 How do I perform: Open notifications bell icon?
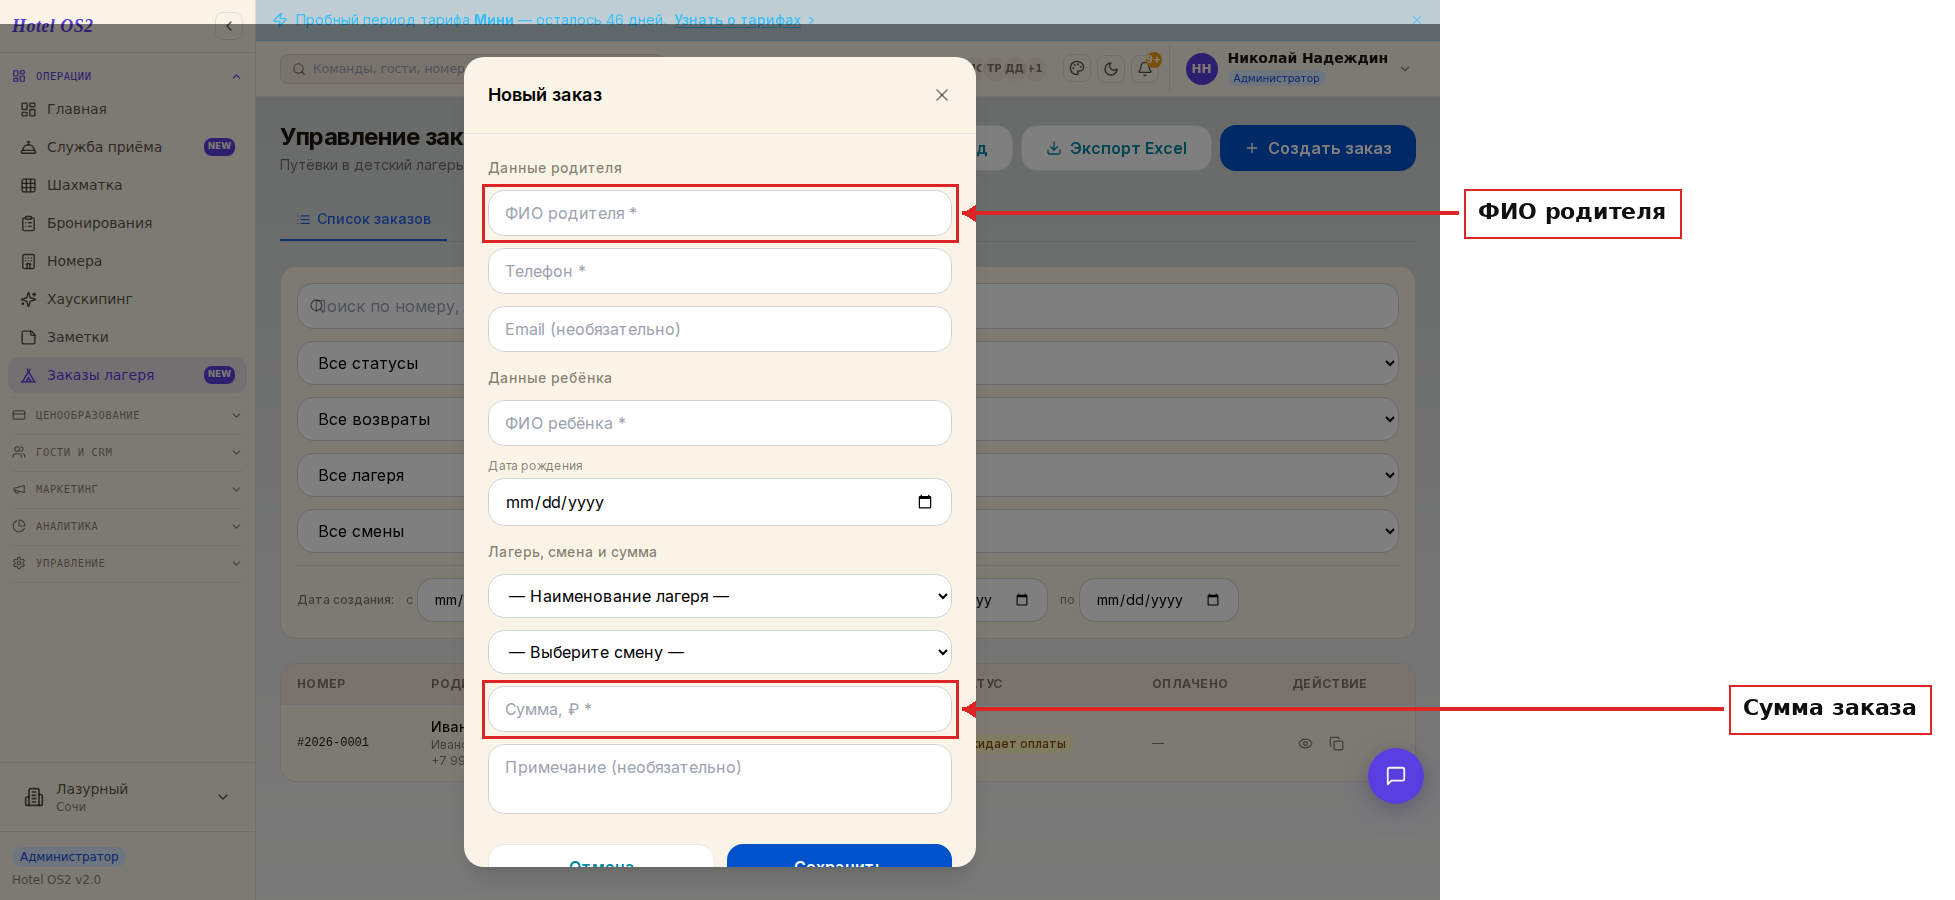(1145, 69)
